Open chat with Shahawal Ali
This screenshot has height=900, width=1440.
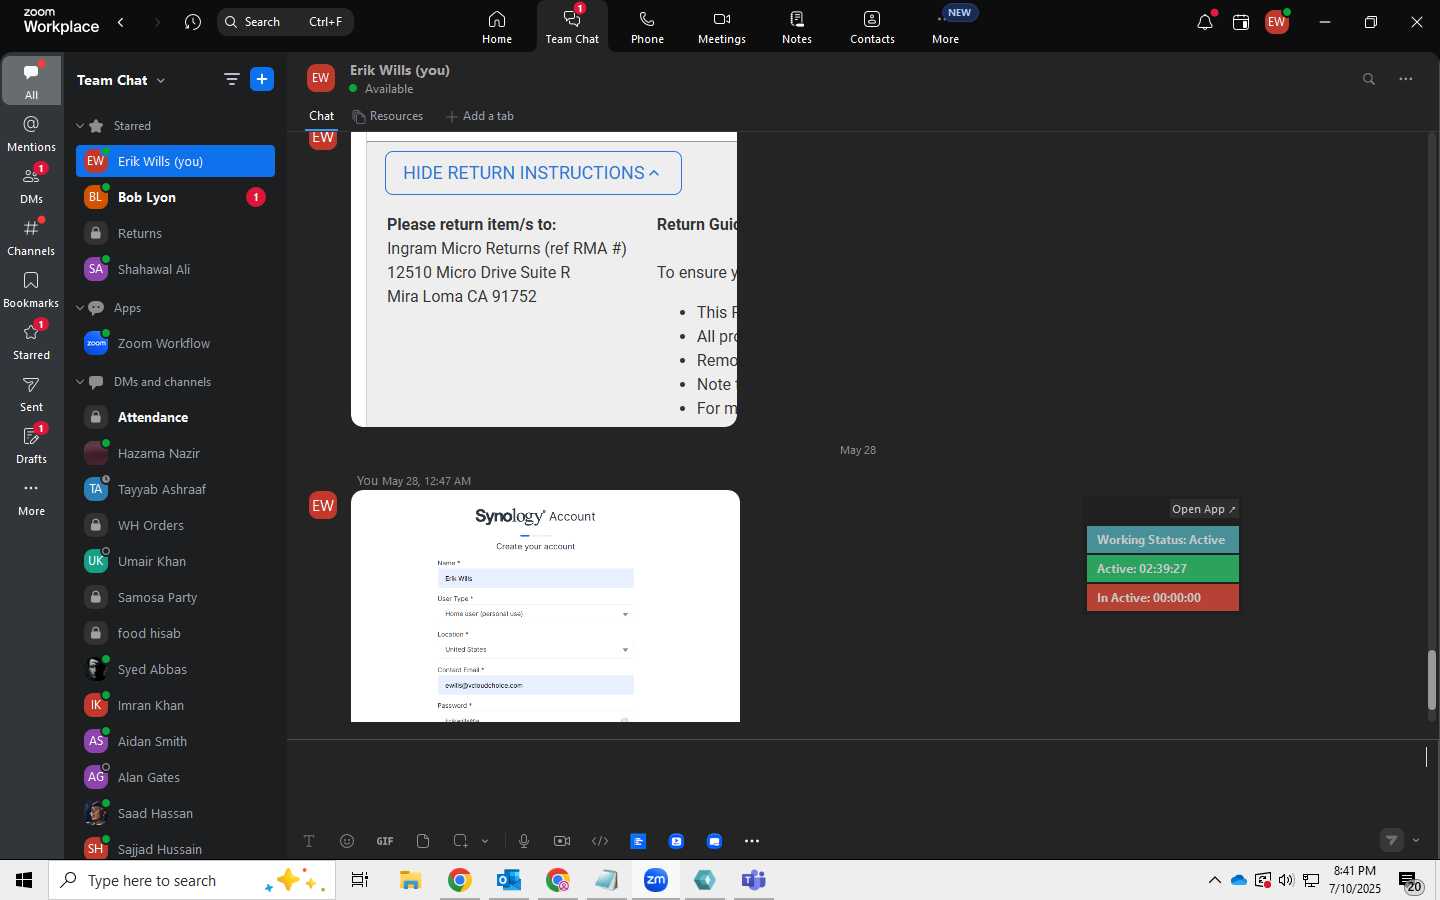point(175,269)
